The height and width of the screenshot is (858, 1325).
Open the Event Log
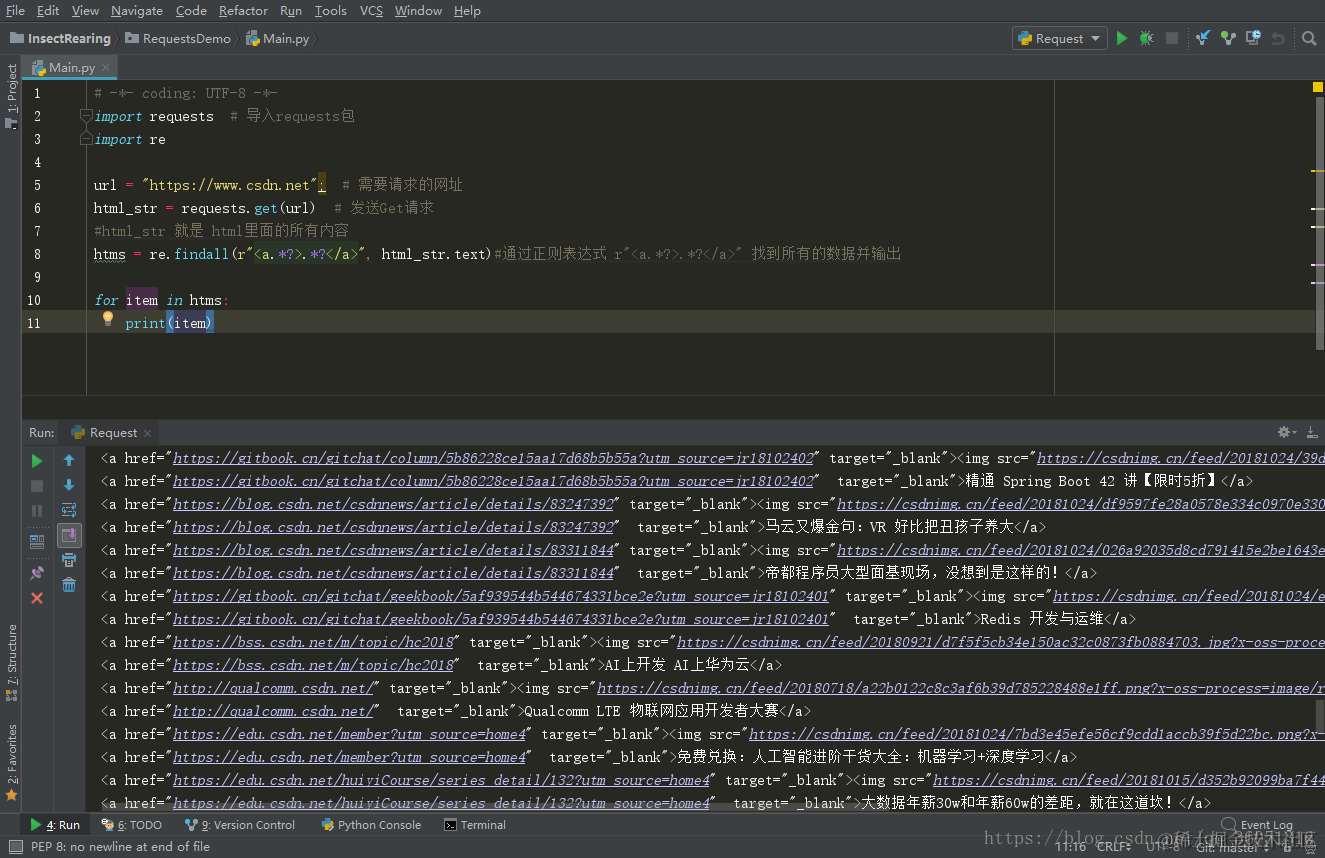coord(1258,825)
